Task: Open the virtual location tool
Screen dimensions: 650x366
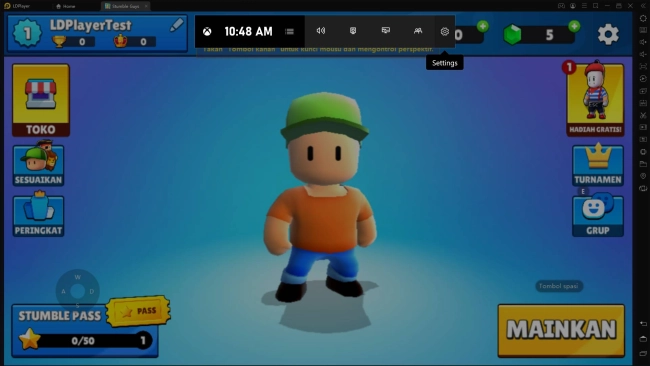Action: click(x=643, y=176)
